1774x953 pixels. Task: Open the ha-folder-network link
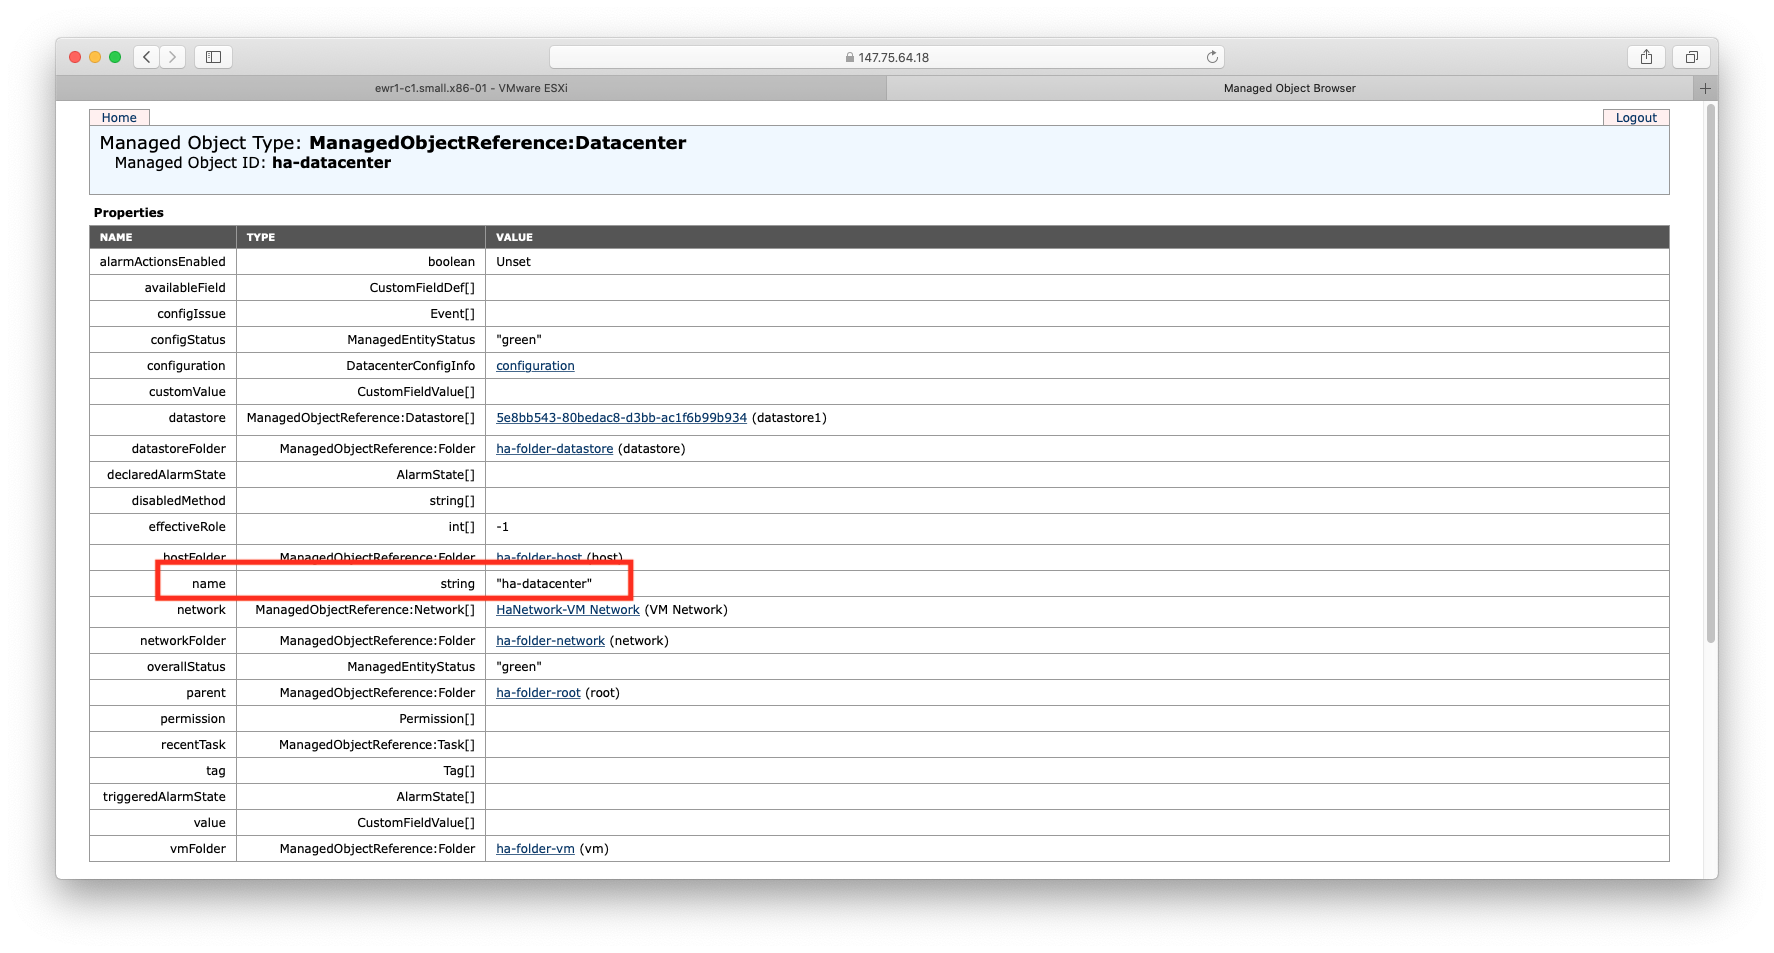pyautogui.click(x=550, y=641)
